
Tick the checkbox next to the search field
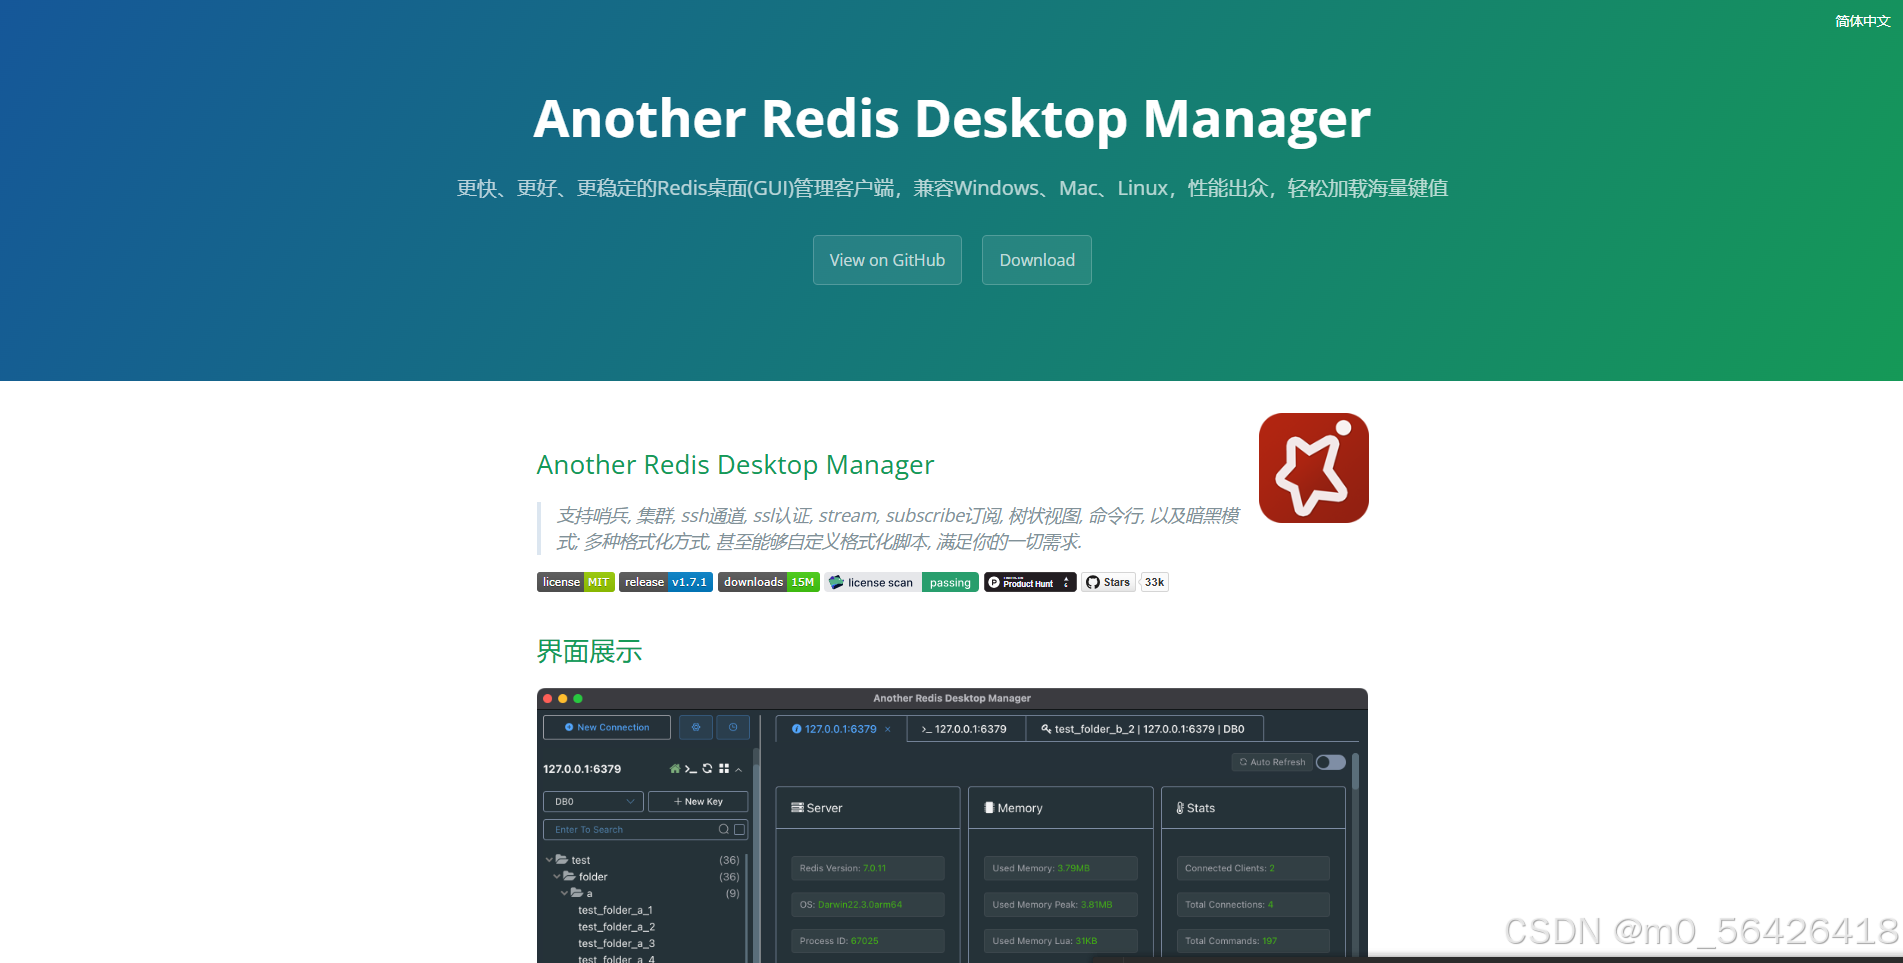click(739, 829)
